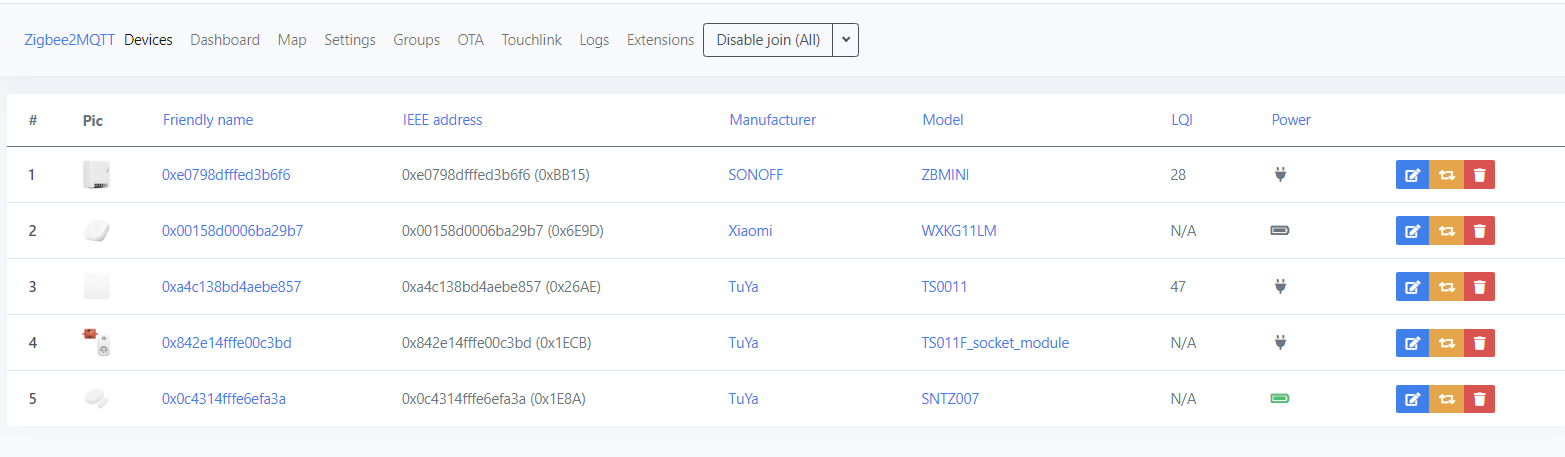Switch to the Devices tab

[x=148, y=40]
